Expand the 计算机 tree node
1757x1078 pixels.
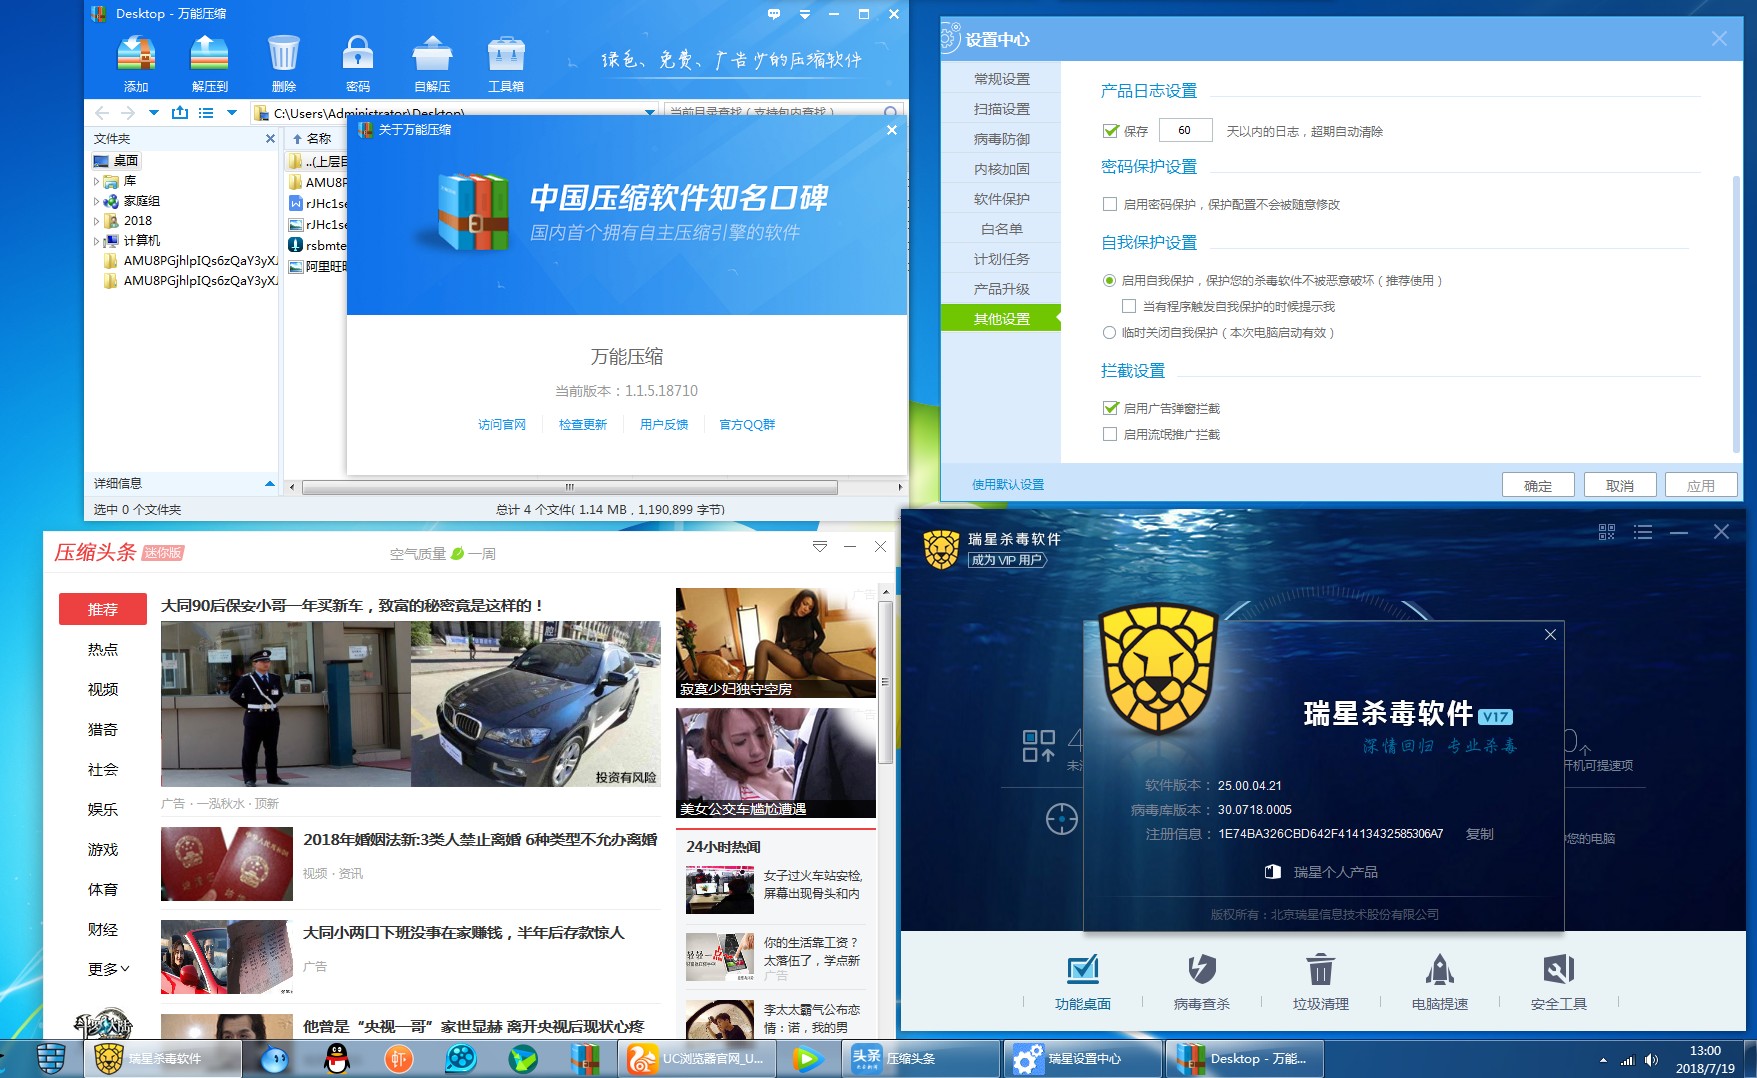97,241
